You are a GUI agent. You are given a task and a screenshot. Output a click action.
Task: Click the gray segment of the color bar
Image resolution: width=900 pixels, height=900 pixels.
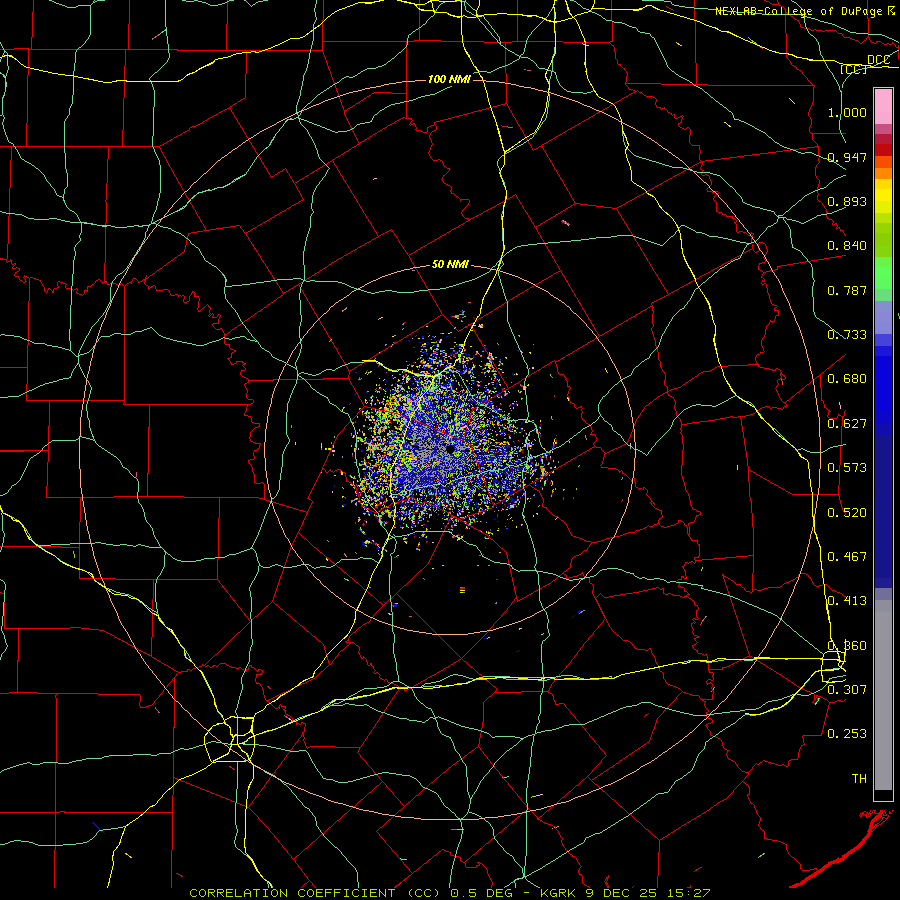883,695
